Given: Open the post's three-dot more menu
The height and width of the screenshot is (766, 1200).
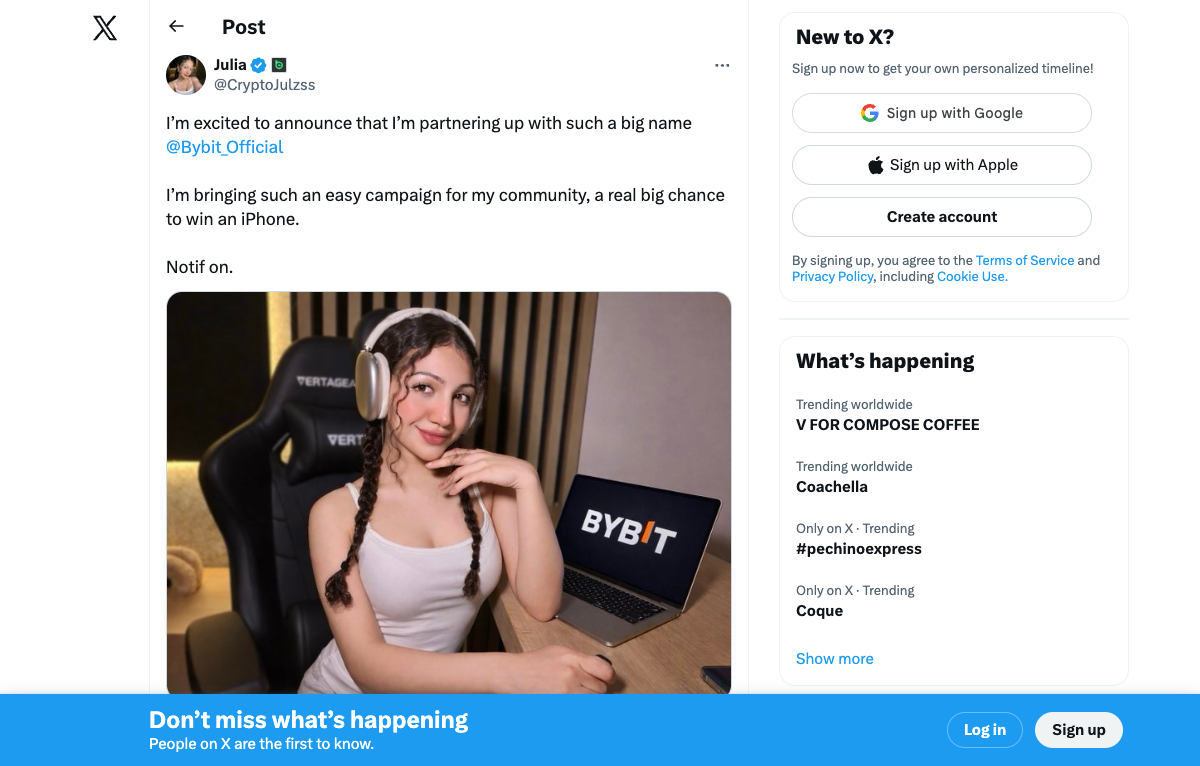Looking at the screenshot, I should [x=722, y=66].
